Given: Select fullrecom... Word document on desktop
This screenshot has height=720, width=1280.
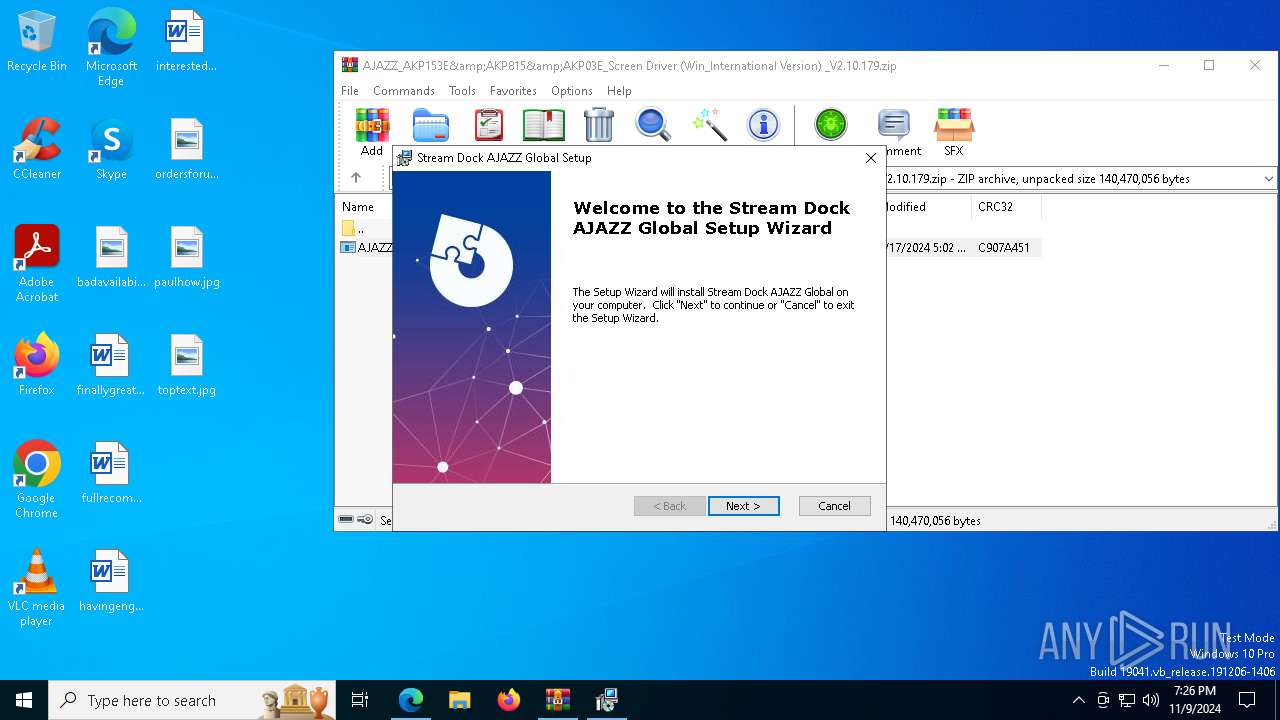Looking at the screenshot, I should tap(111, 473).
